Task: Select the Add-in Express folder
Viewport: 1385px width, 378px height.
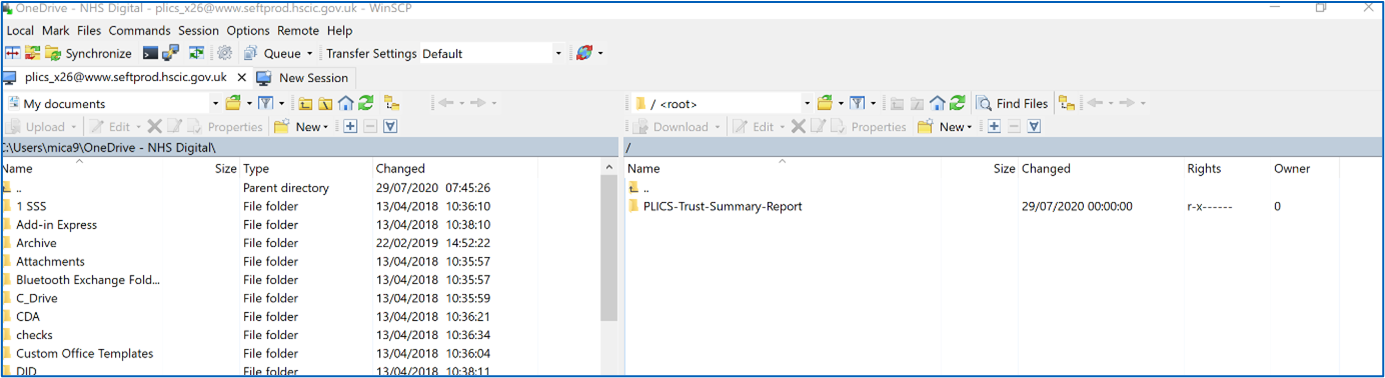Action: click(x=56, y=225)
